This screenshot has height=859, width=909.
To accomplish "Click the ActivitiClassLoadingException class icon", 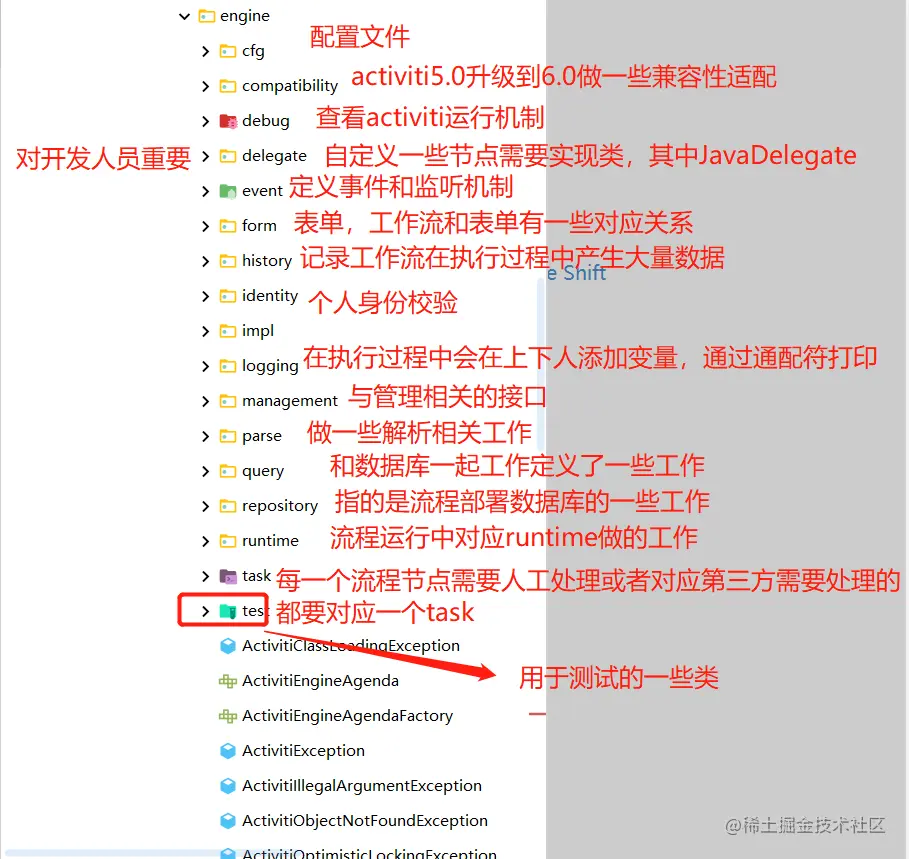I will click(x=228, y=646).
